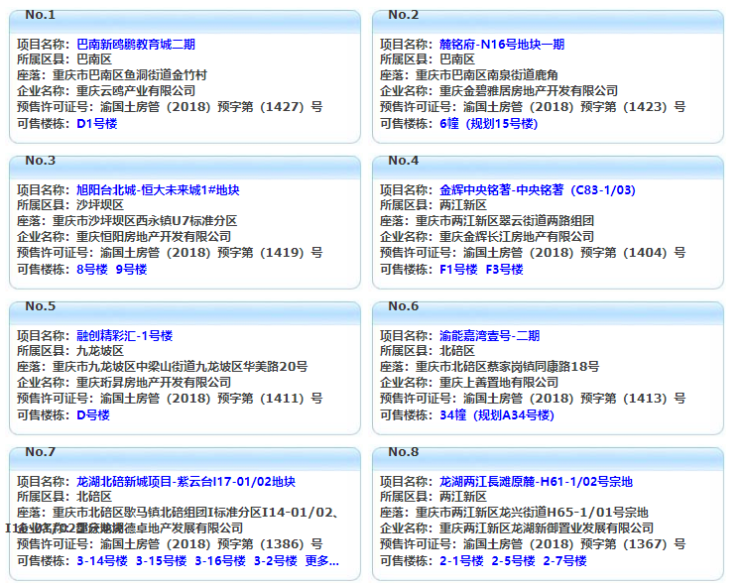Open project 渝能嘉湾壹号-二期

point(489,336)
